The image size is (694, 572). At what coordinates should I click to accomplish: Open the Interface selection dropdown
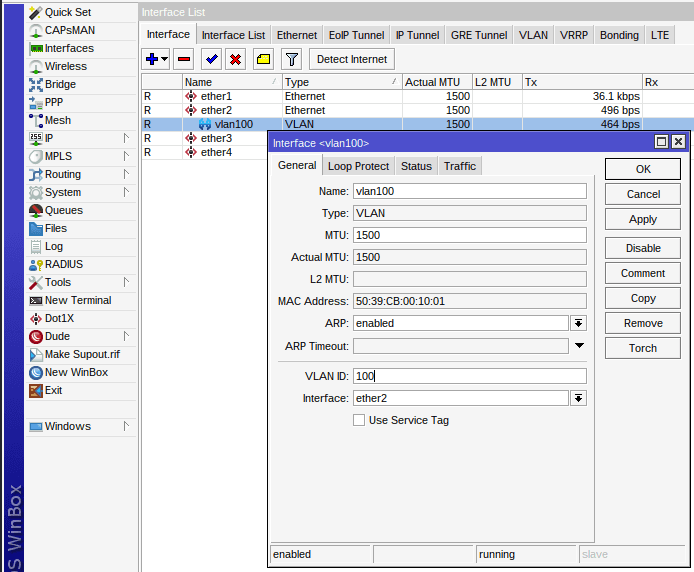[x=578, y=398]
